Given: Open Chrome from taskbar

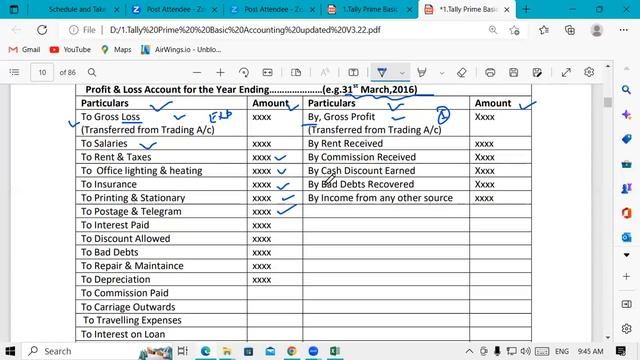Looking at the screenshot, I should click(x=291, y=351).
